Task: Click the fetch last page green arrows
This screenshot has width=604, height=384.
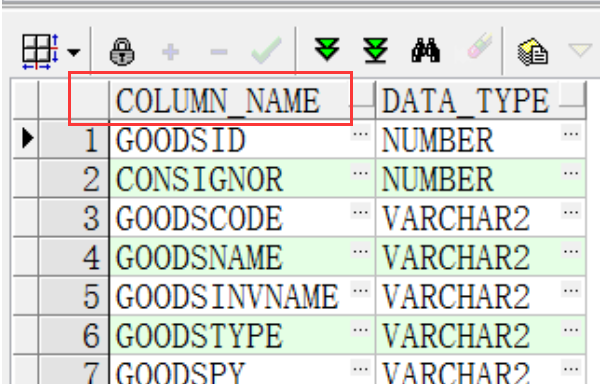Action: (375, 50)
